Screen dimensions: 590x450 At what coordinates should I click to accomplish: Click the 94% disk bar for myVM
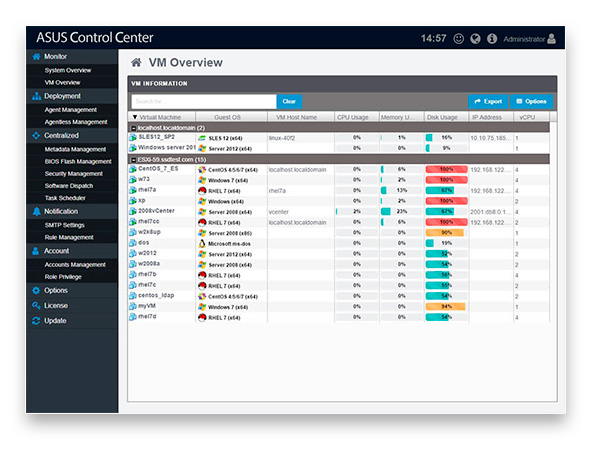point(446,307)
